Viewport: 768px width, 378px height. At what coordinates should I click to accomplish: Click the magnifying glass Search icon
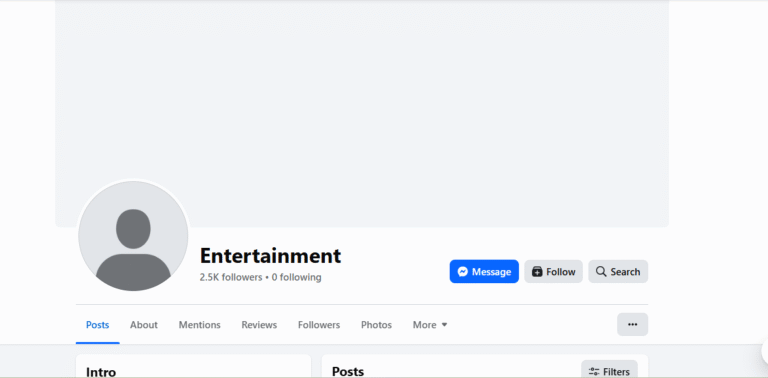601,271
